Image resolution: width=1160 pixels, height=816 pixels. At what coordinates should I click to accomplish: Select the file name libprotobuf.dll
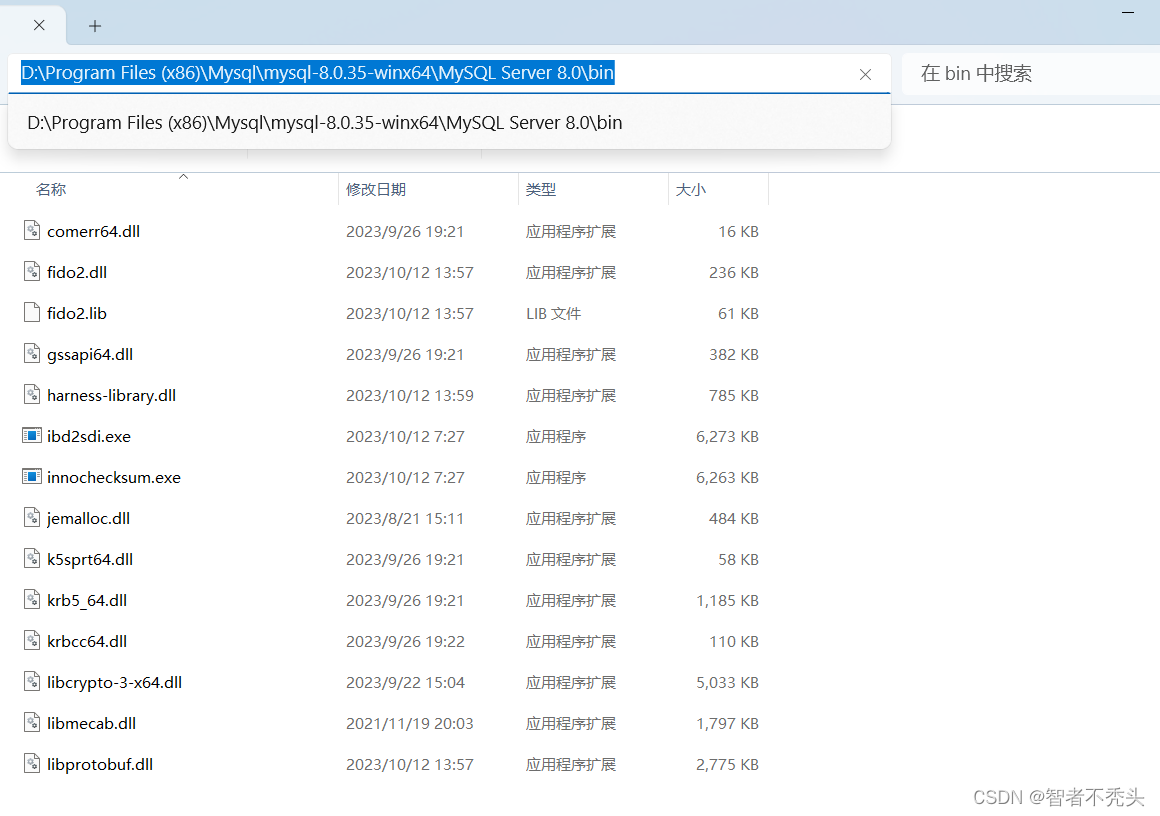(100, 765)
